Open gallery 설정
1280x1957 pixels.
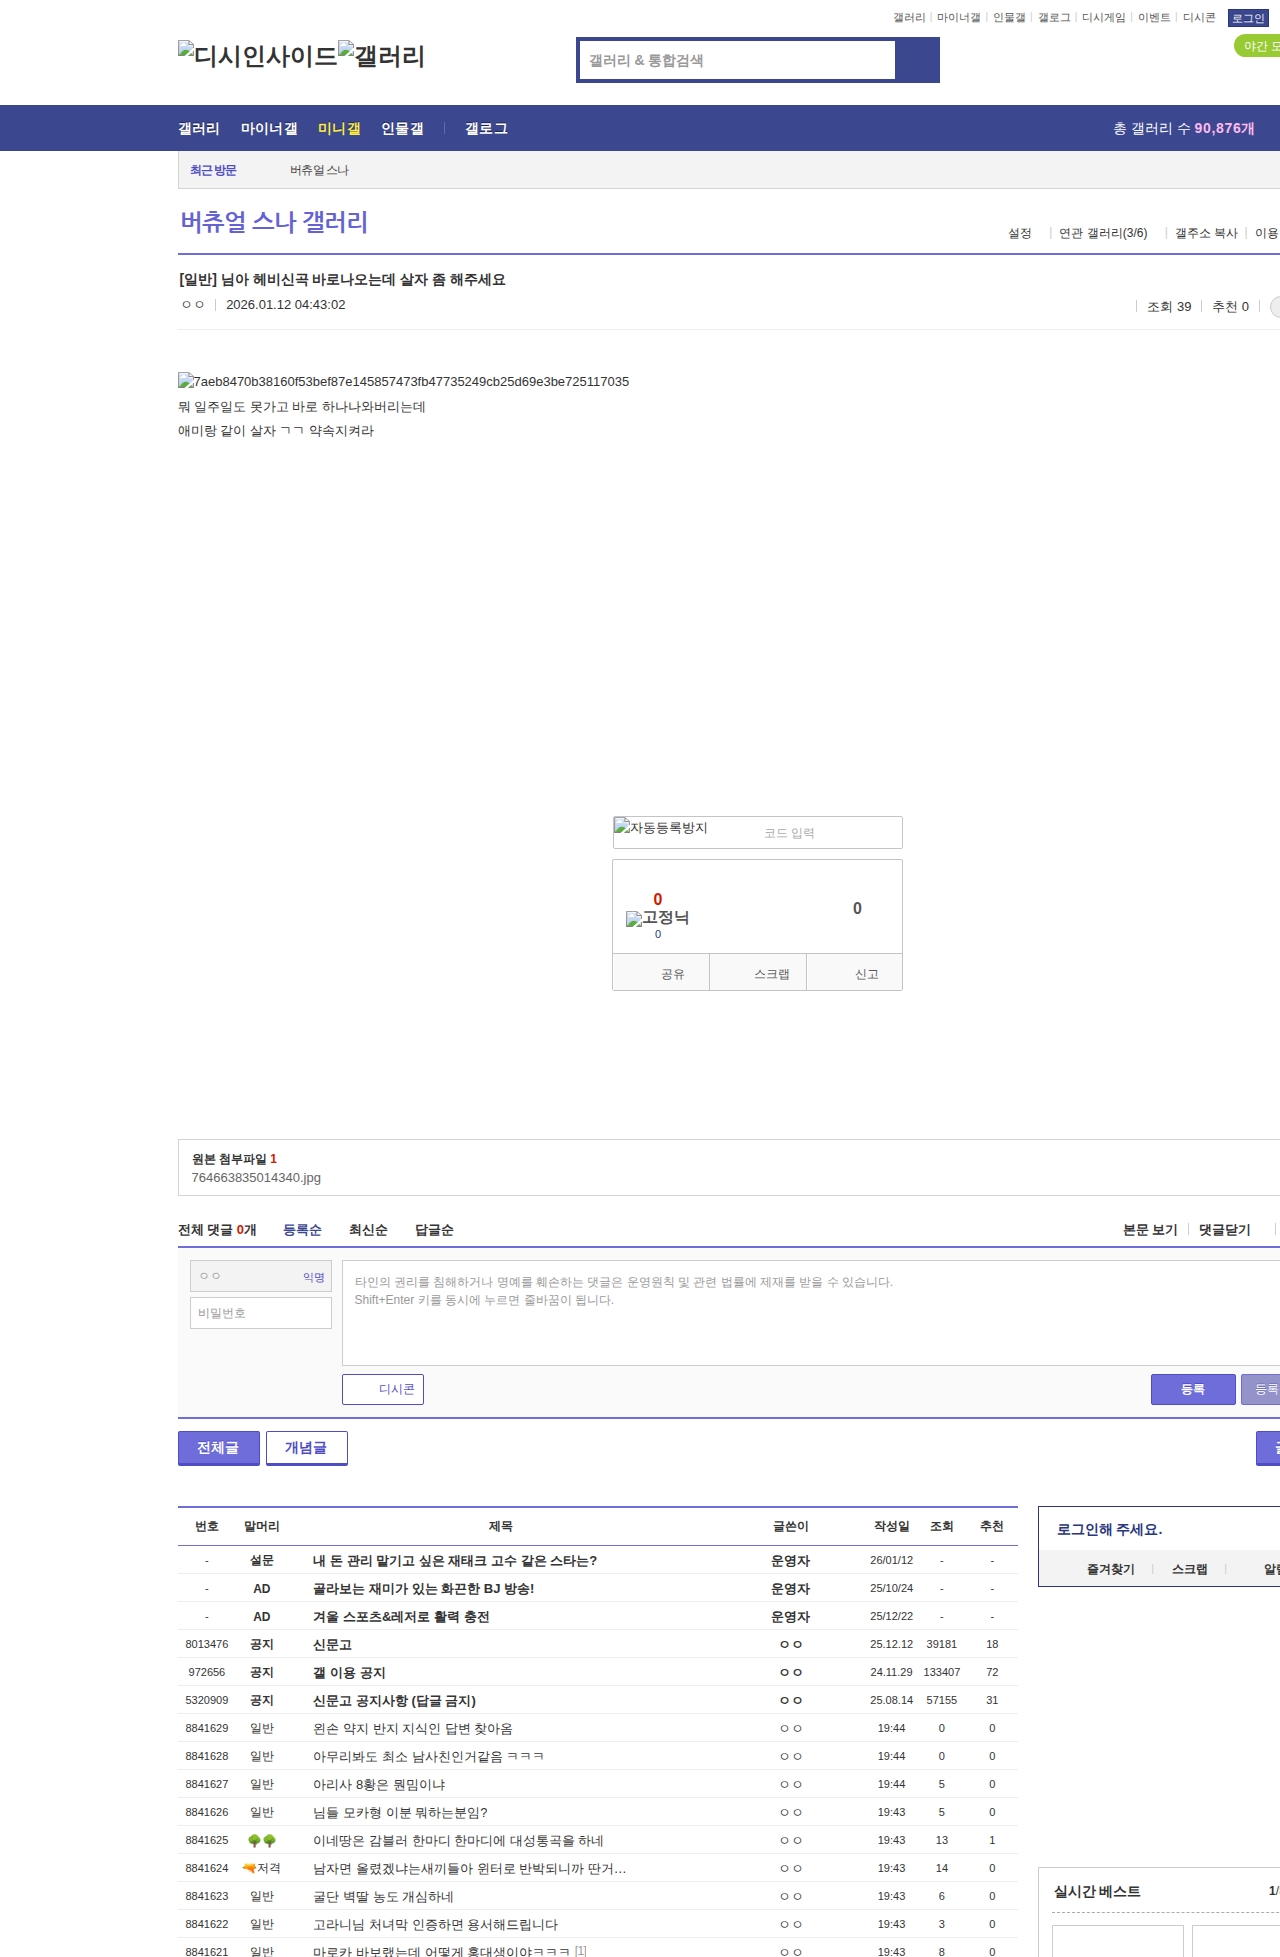(x=1019, y=233)
